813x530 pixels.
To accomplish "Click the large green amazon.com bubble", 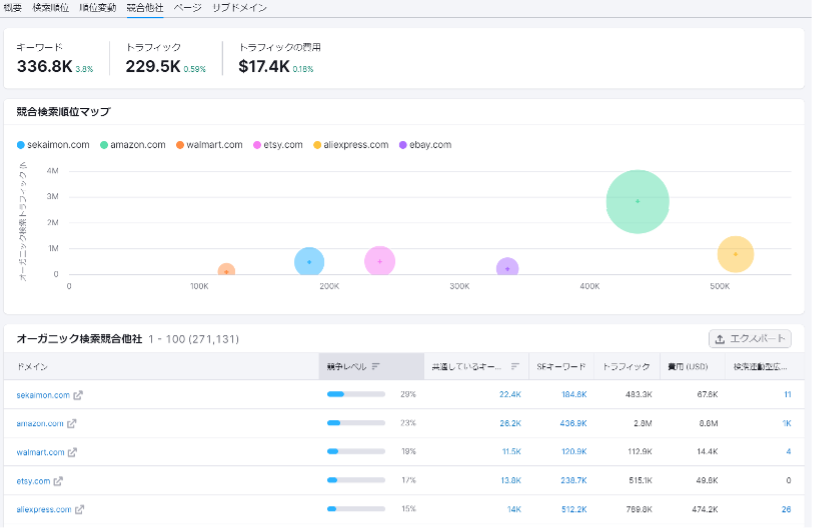I will point(637,201).
